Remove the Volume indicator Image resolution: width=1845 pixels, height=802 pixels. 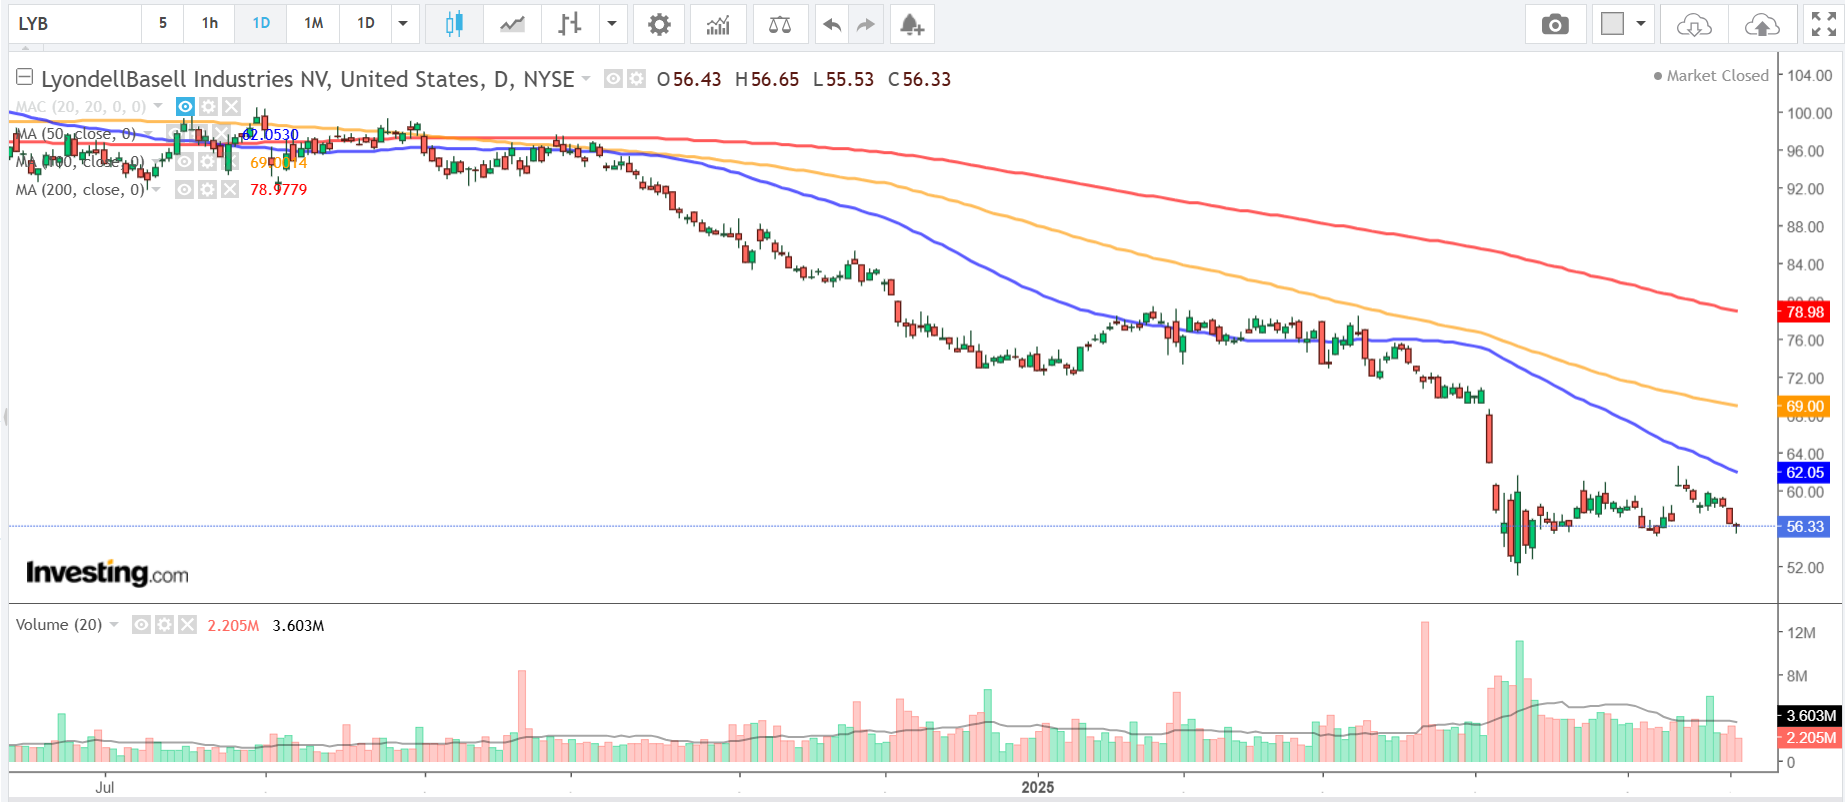(187, 625)
